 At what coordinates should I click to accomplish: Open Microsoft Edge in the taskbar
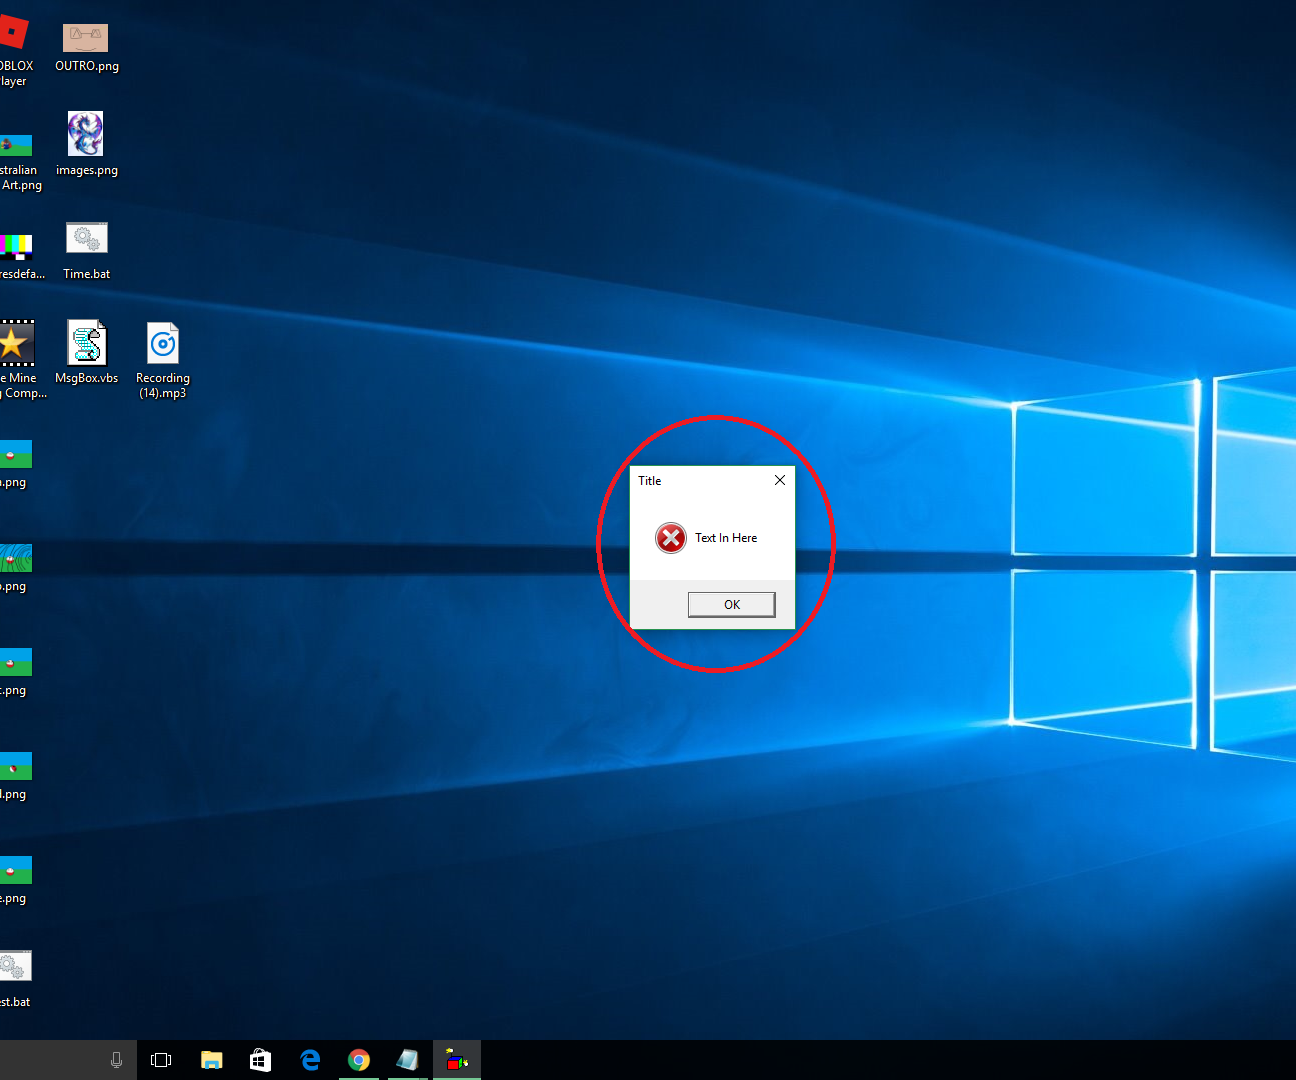tap(310, 1060)
